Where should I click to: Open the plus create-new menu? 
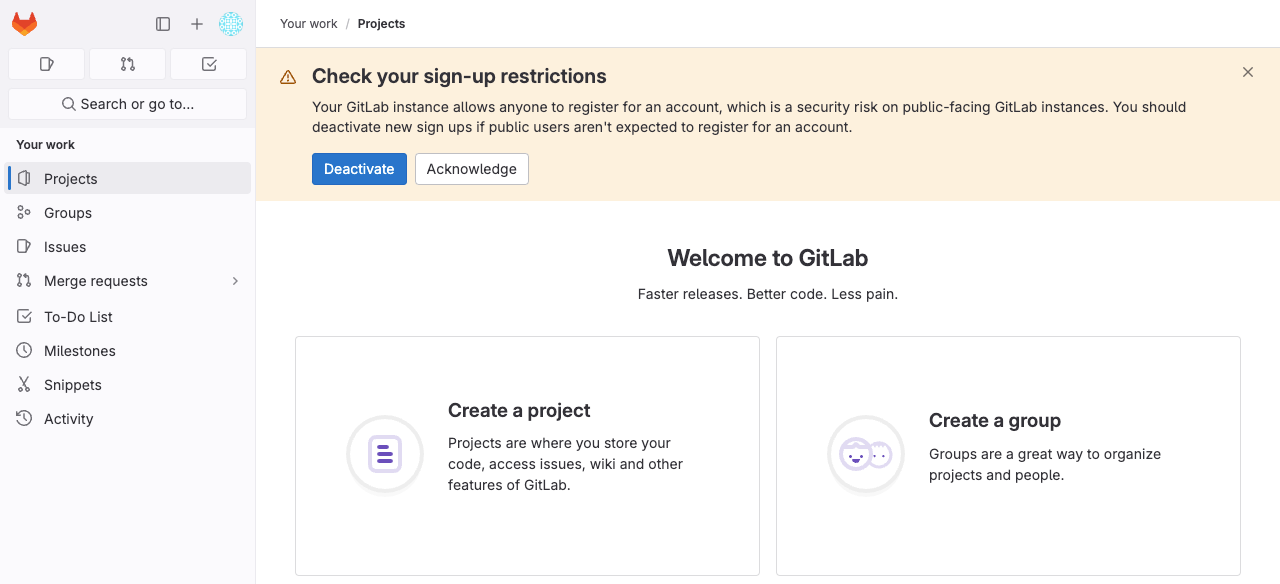click(197, 24)
